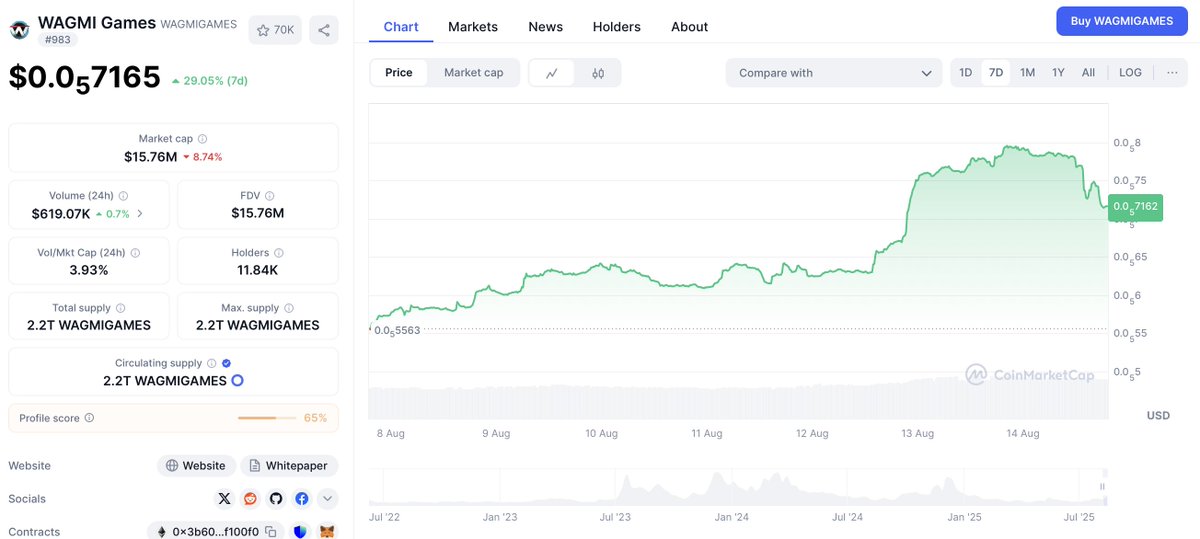
Task: Open Circulating supply info icon
Action: point(212,363)
